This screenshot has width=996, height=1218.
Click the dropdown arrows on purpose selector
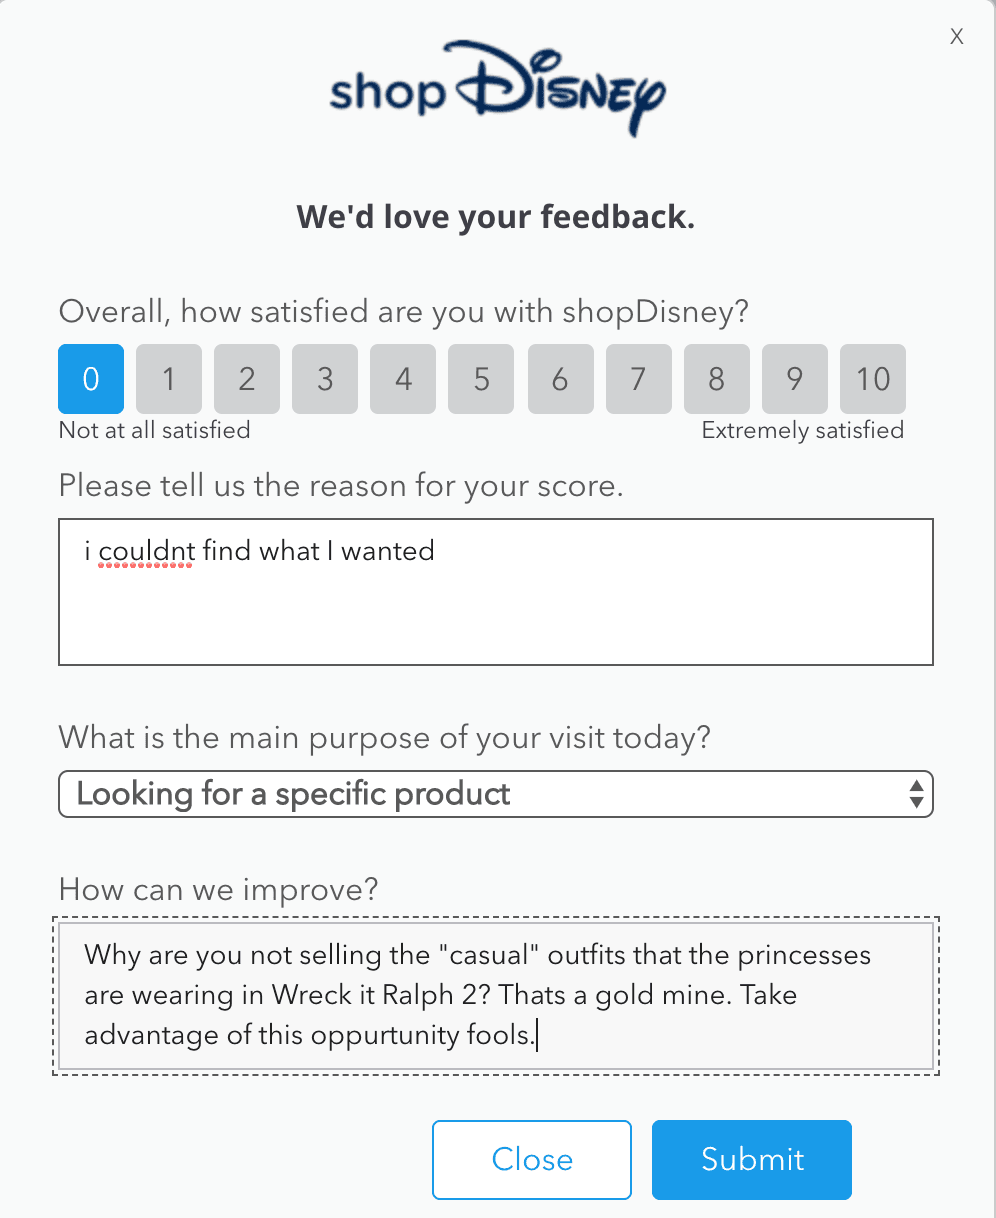(916, 794)
